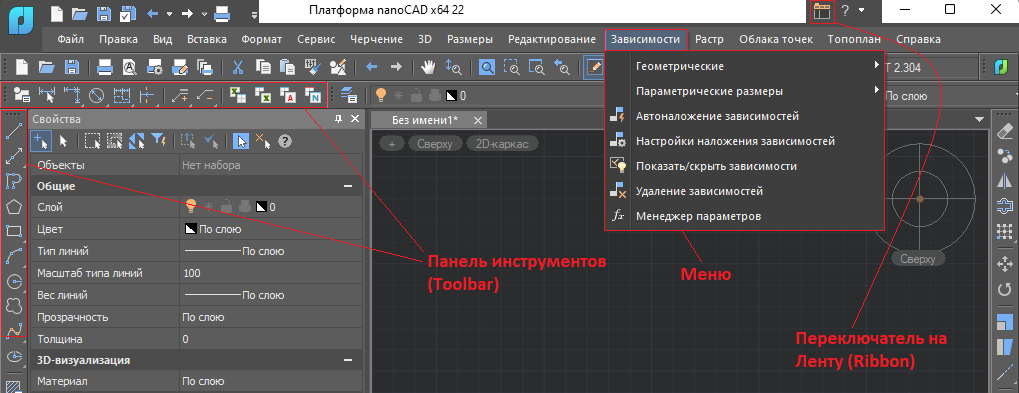Click layer color swatch in layers toolbar
Screen dimensions: 1019x393
click(x=452, y=96)
